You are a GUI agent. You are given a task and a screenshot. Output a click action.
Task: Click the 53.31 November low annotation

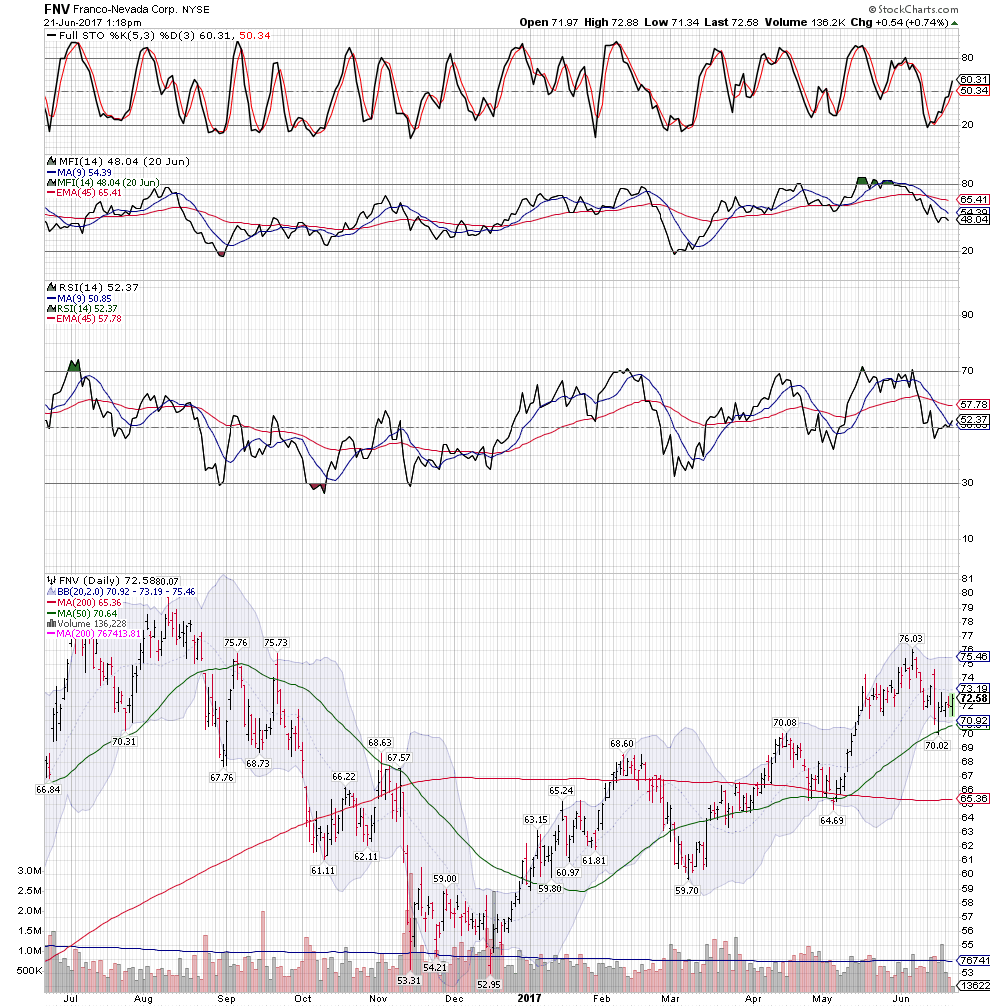coord(409,981)
